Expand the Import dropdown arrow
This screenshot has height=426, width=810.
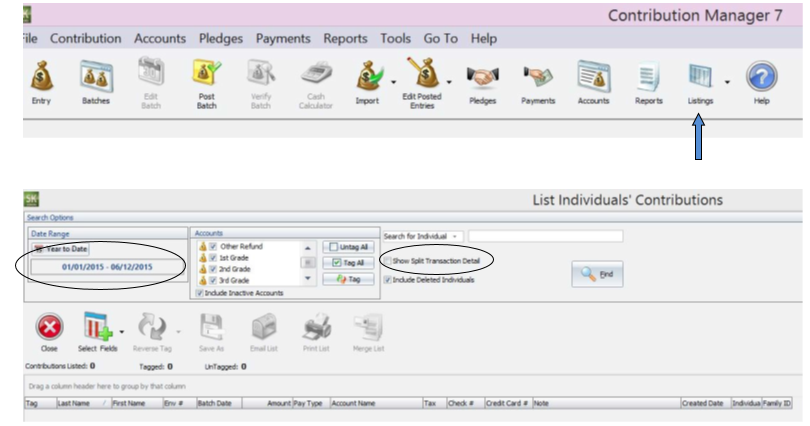(394, 82)
